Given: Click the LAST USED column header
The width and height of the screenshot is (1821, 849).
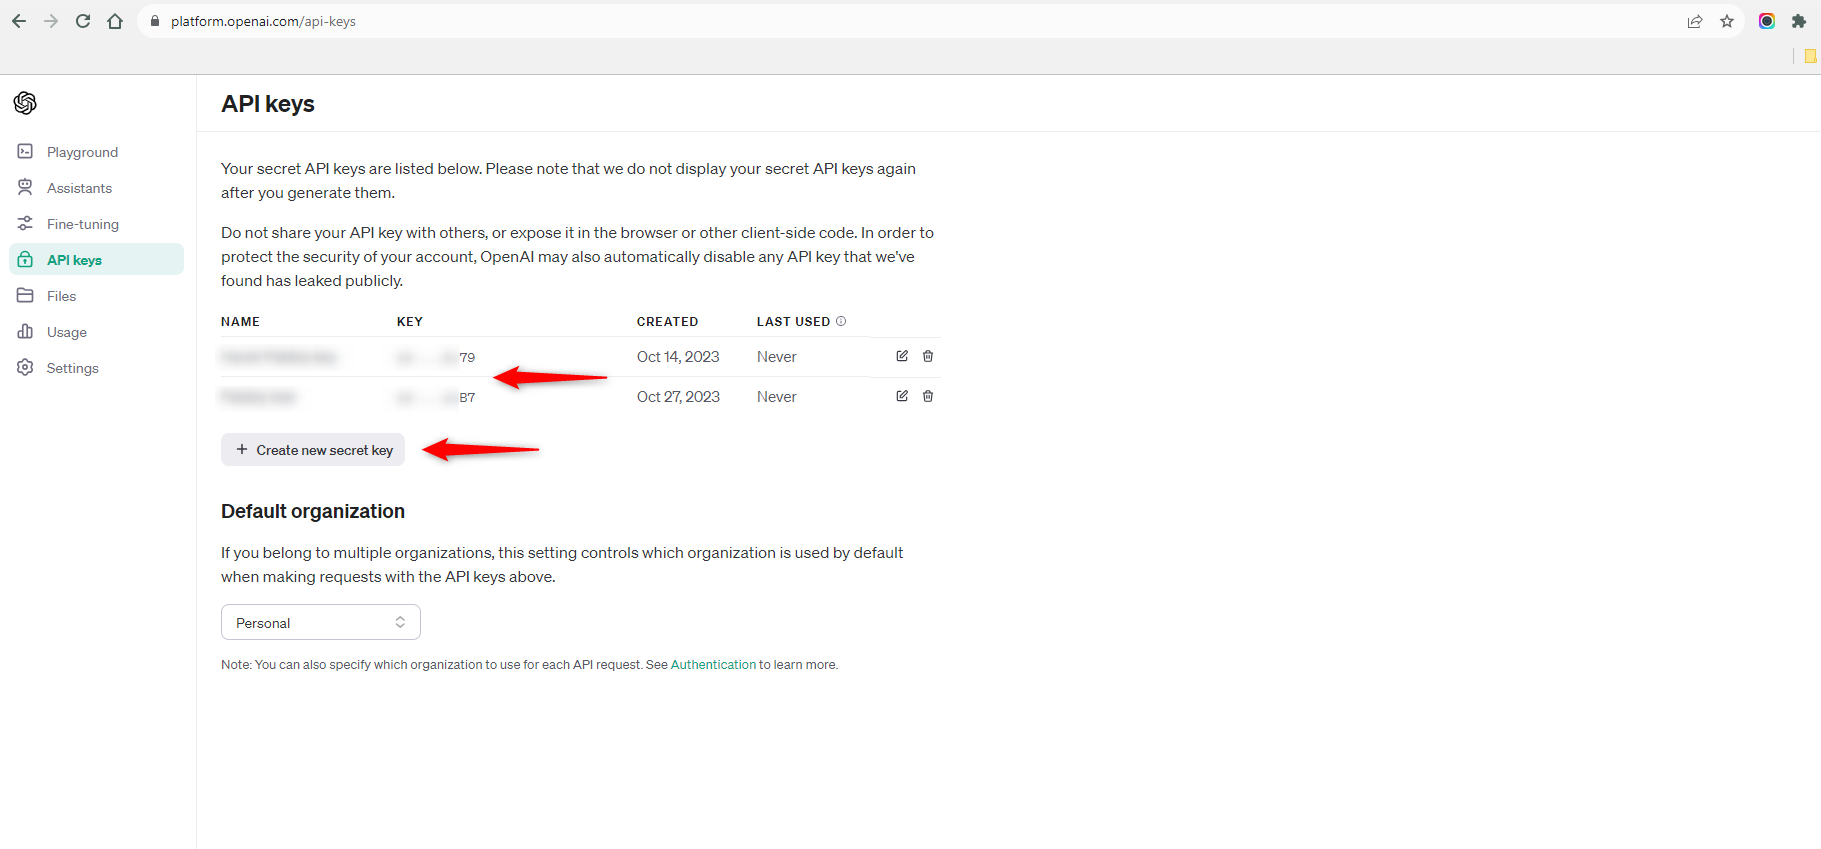Looking at the screenshot, I should click(793, 322).
